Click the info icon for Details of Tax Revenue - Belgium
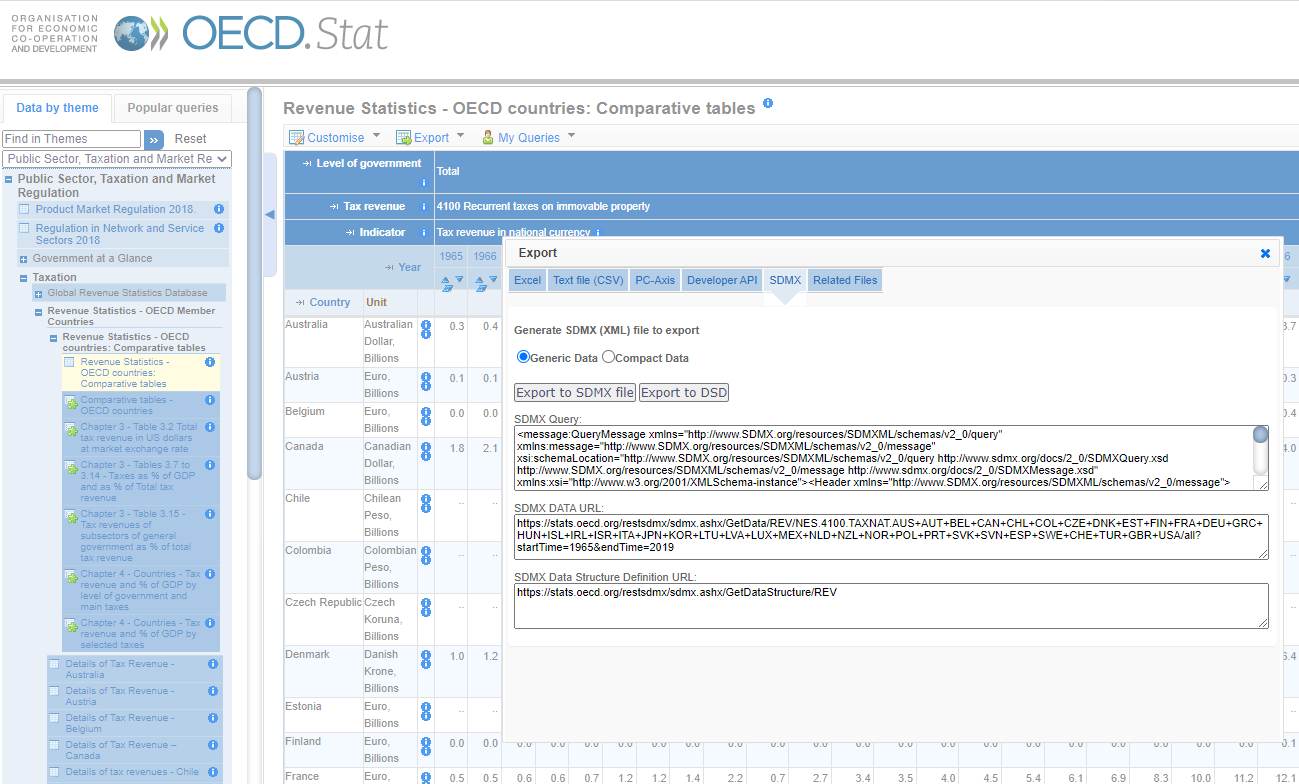 [213, 718]
